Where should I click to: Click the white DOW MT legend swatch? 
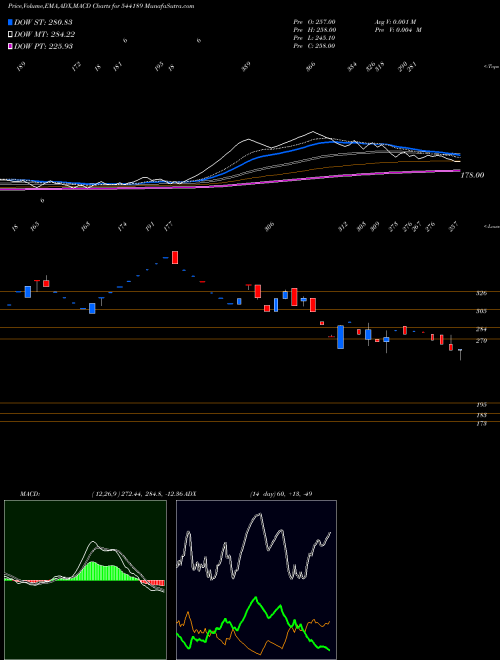(x=10, y=34)
